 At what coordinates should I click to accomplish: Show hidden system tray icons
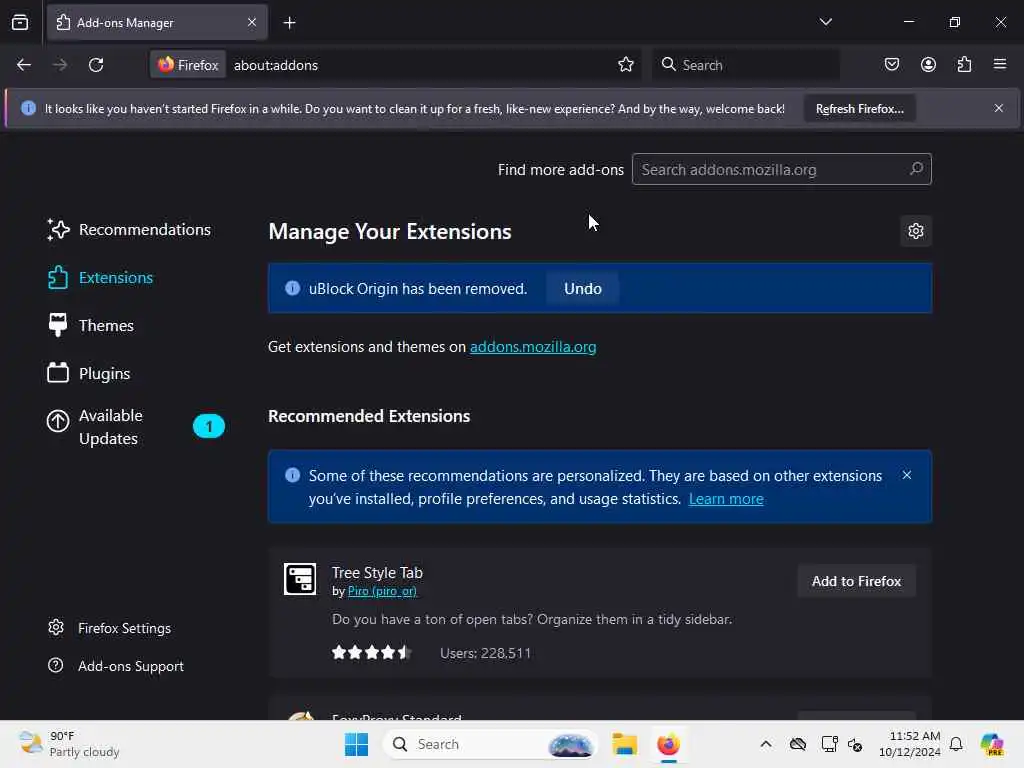[765, 744]
